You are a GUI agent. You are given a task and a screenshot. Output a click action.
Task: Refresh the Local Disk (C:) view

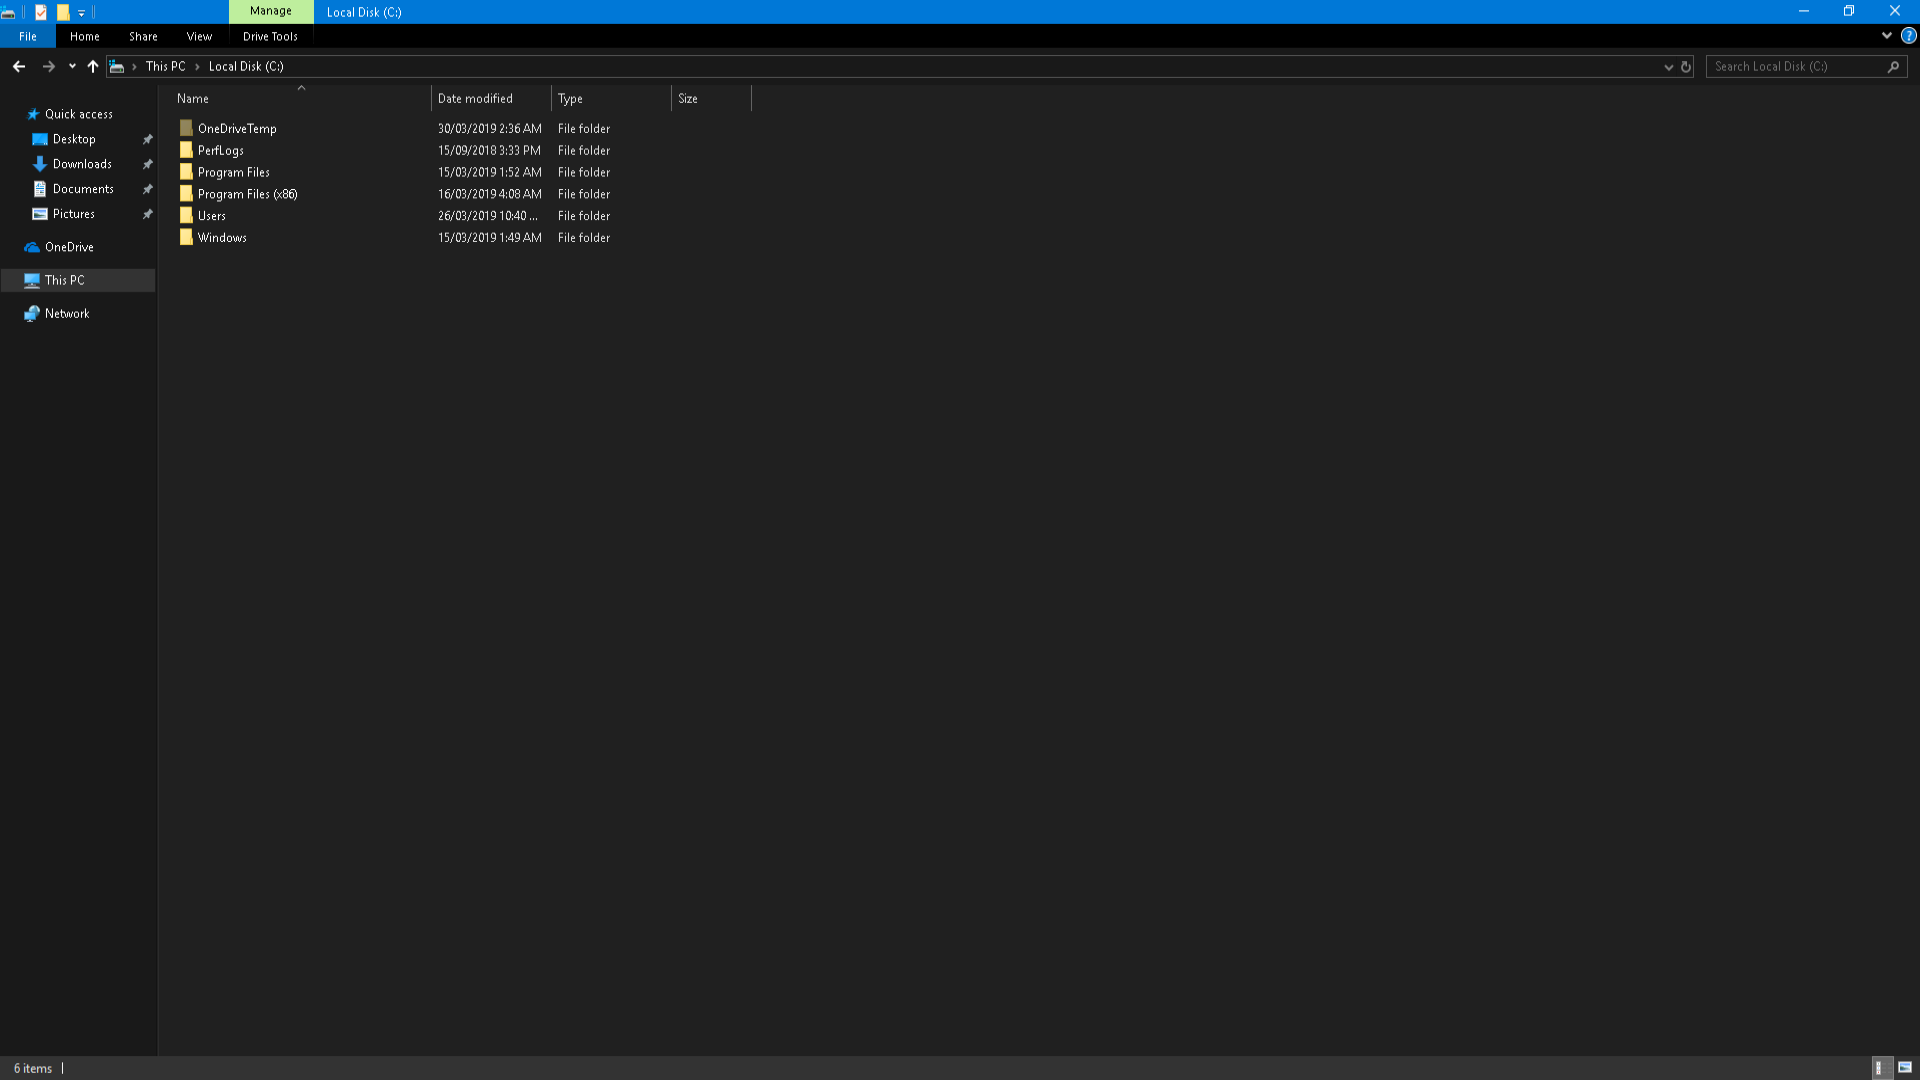coord(1686,67)
